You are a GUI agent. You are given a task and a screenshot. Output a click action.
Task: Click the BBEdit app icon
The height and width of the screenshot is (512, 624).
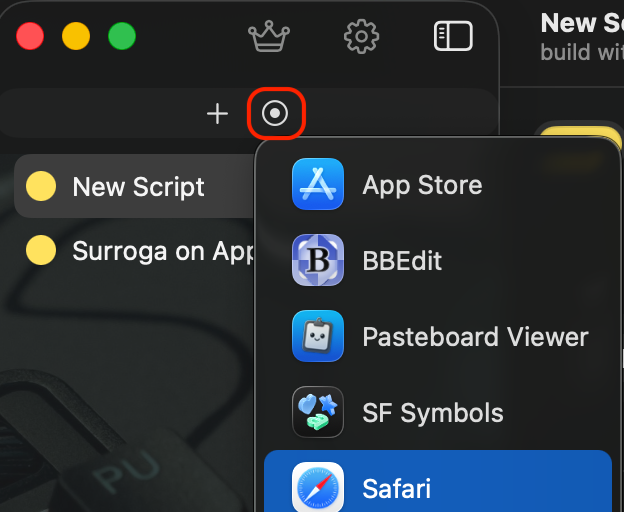318,260
